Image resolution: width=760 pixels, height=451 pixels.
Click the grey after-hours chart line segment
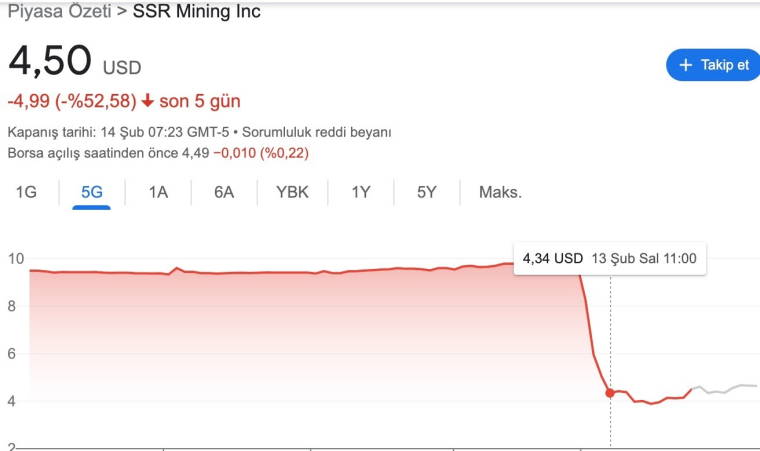click(725, 388)
